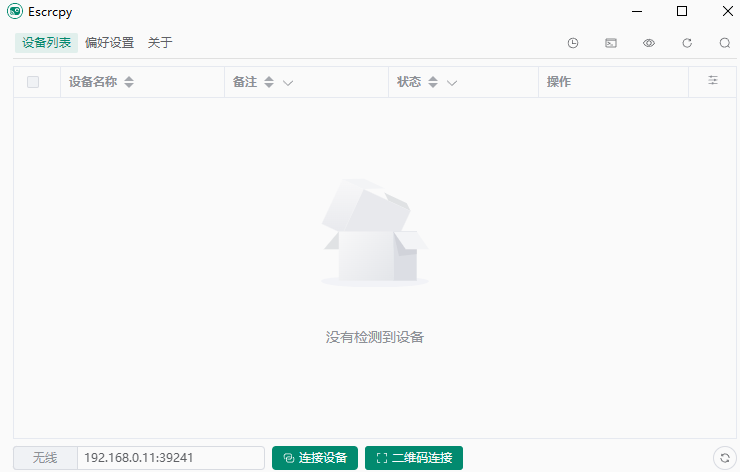740x472 pixels.
Task: Open the scheduled tasks clock icon
Action: pos(573,43)
